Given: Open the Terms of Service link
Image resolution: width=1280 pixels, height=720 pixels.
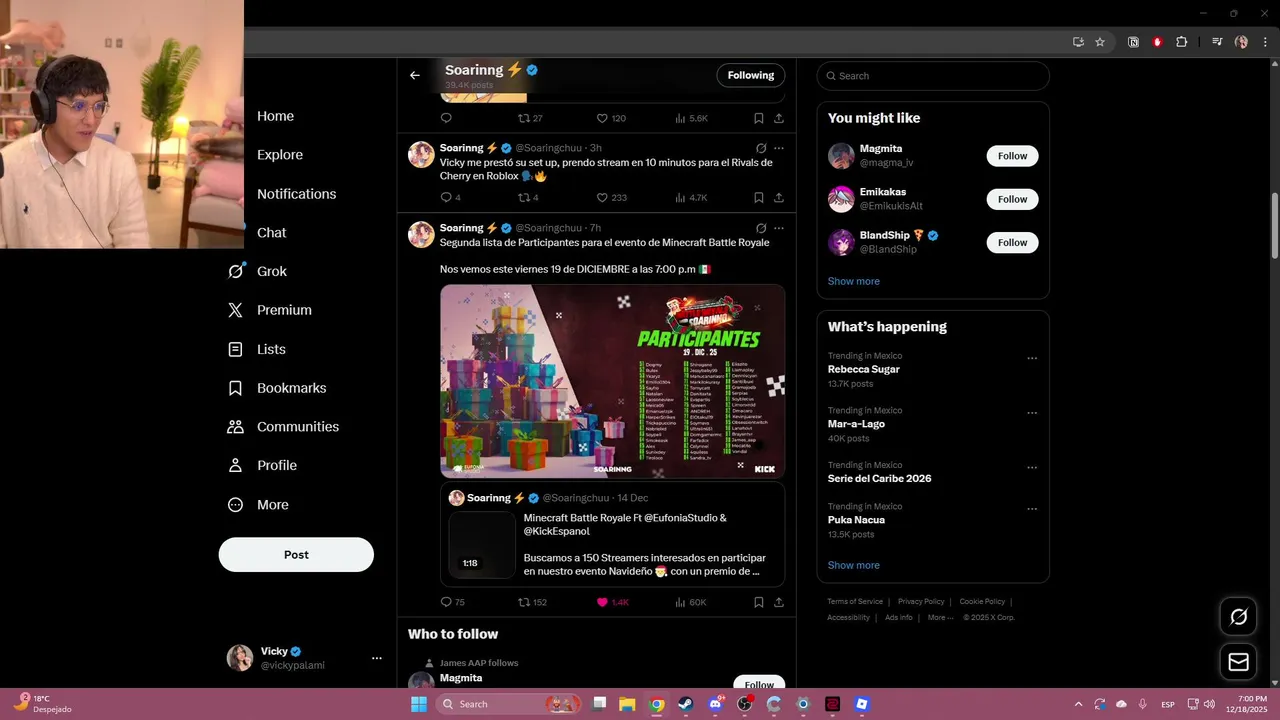Looking at the screenshot, I should [855, 602].
